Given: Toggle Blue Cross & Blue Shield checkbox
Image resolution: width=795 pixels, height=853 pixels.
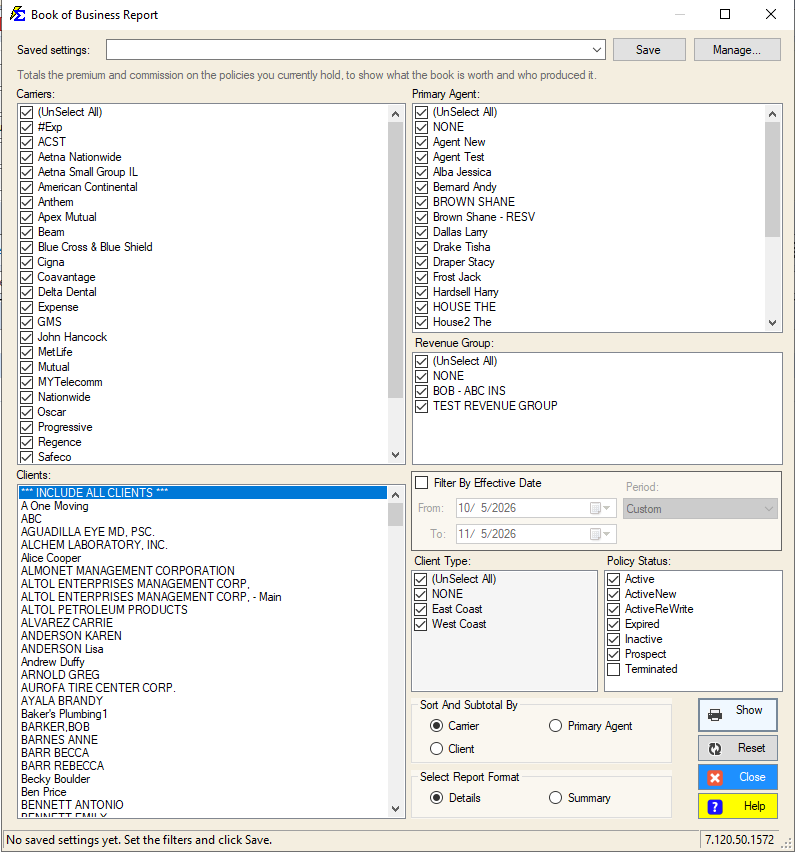Looking at the screenshot, I should 27,248.
